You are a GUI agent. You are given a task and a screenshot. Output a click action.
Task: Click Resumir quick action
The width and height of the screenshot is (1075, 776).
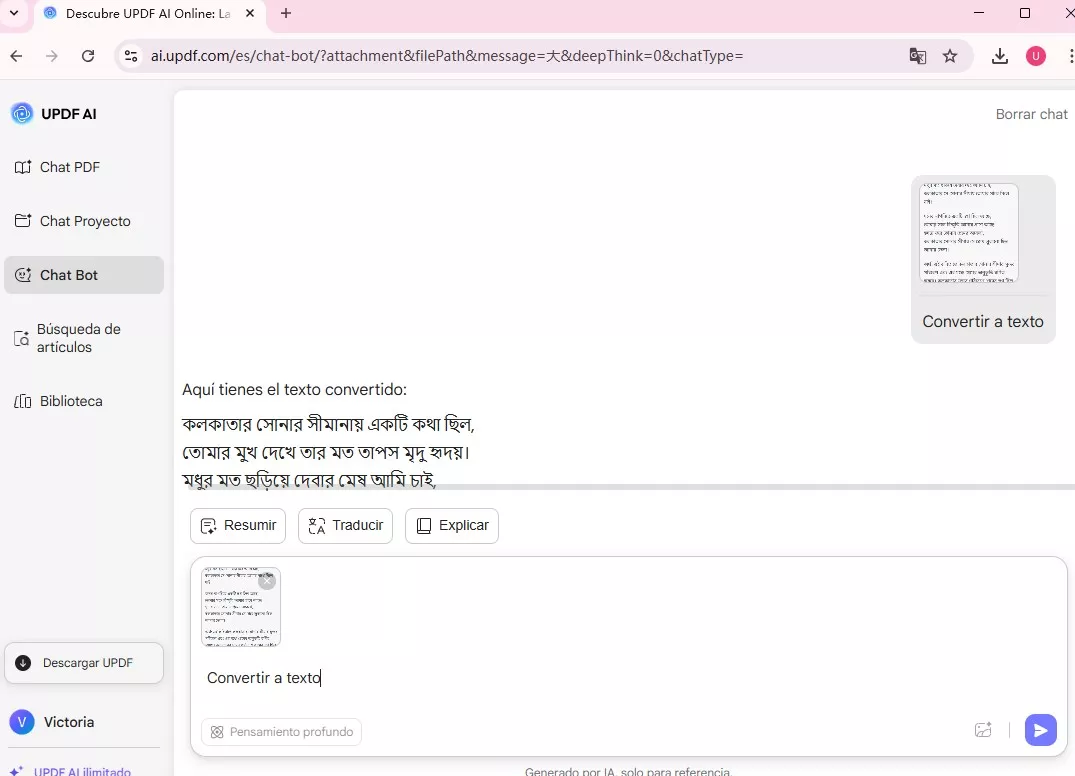point(238,526)
